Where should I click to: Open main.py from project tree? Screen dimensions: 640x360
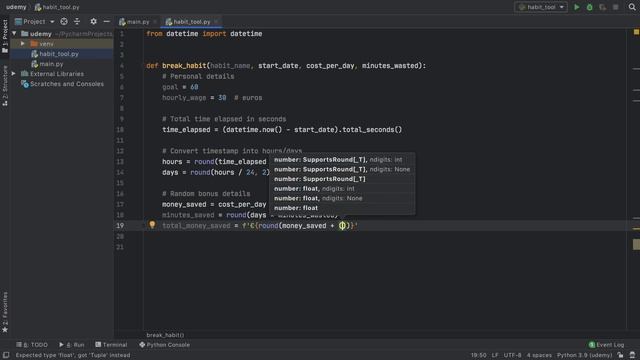tap(51, 64)
